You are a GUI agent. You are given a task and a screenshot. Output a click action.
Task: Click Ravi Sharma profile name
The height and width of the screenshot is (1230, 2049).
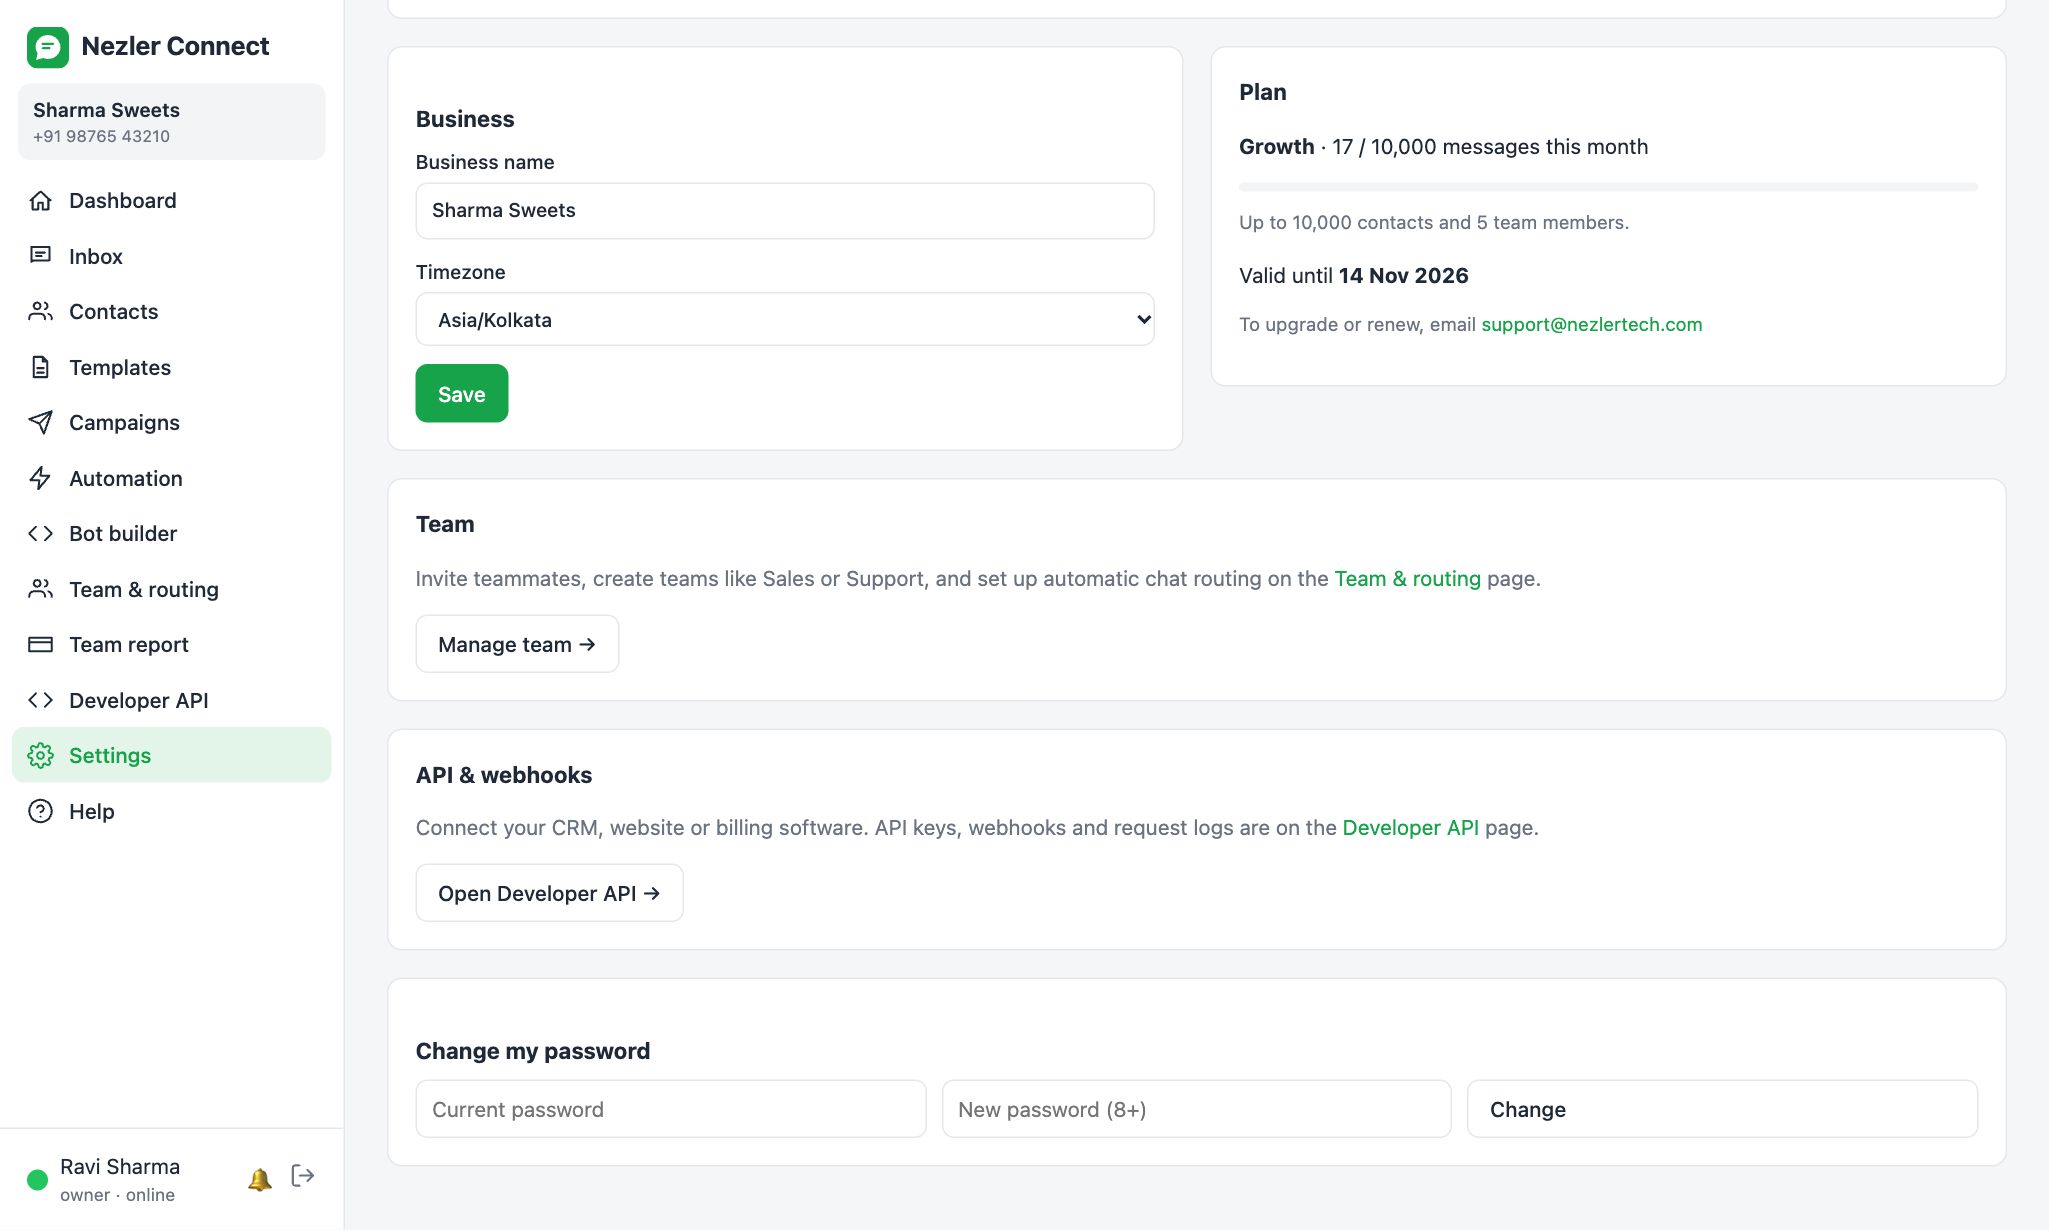(x=120, y=1167)
